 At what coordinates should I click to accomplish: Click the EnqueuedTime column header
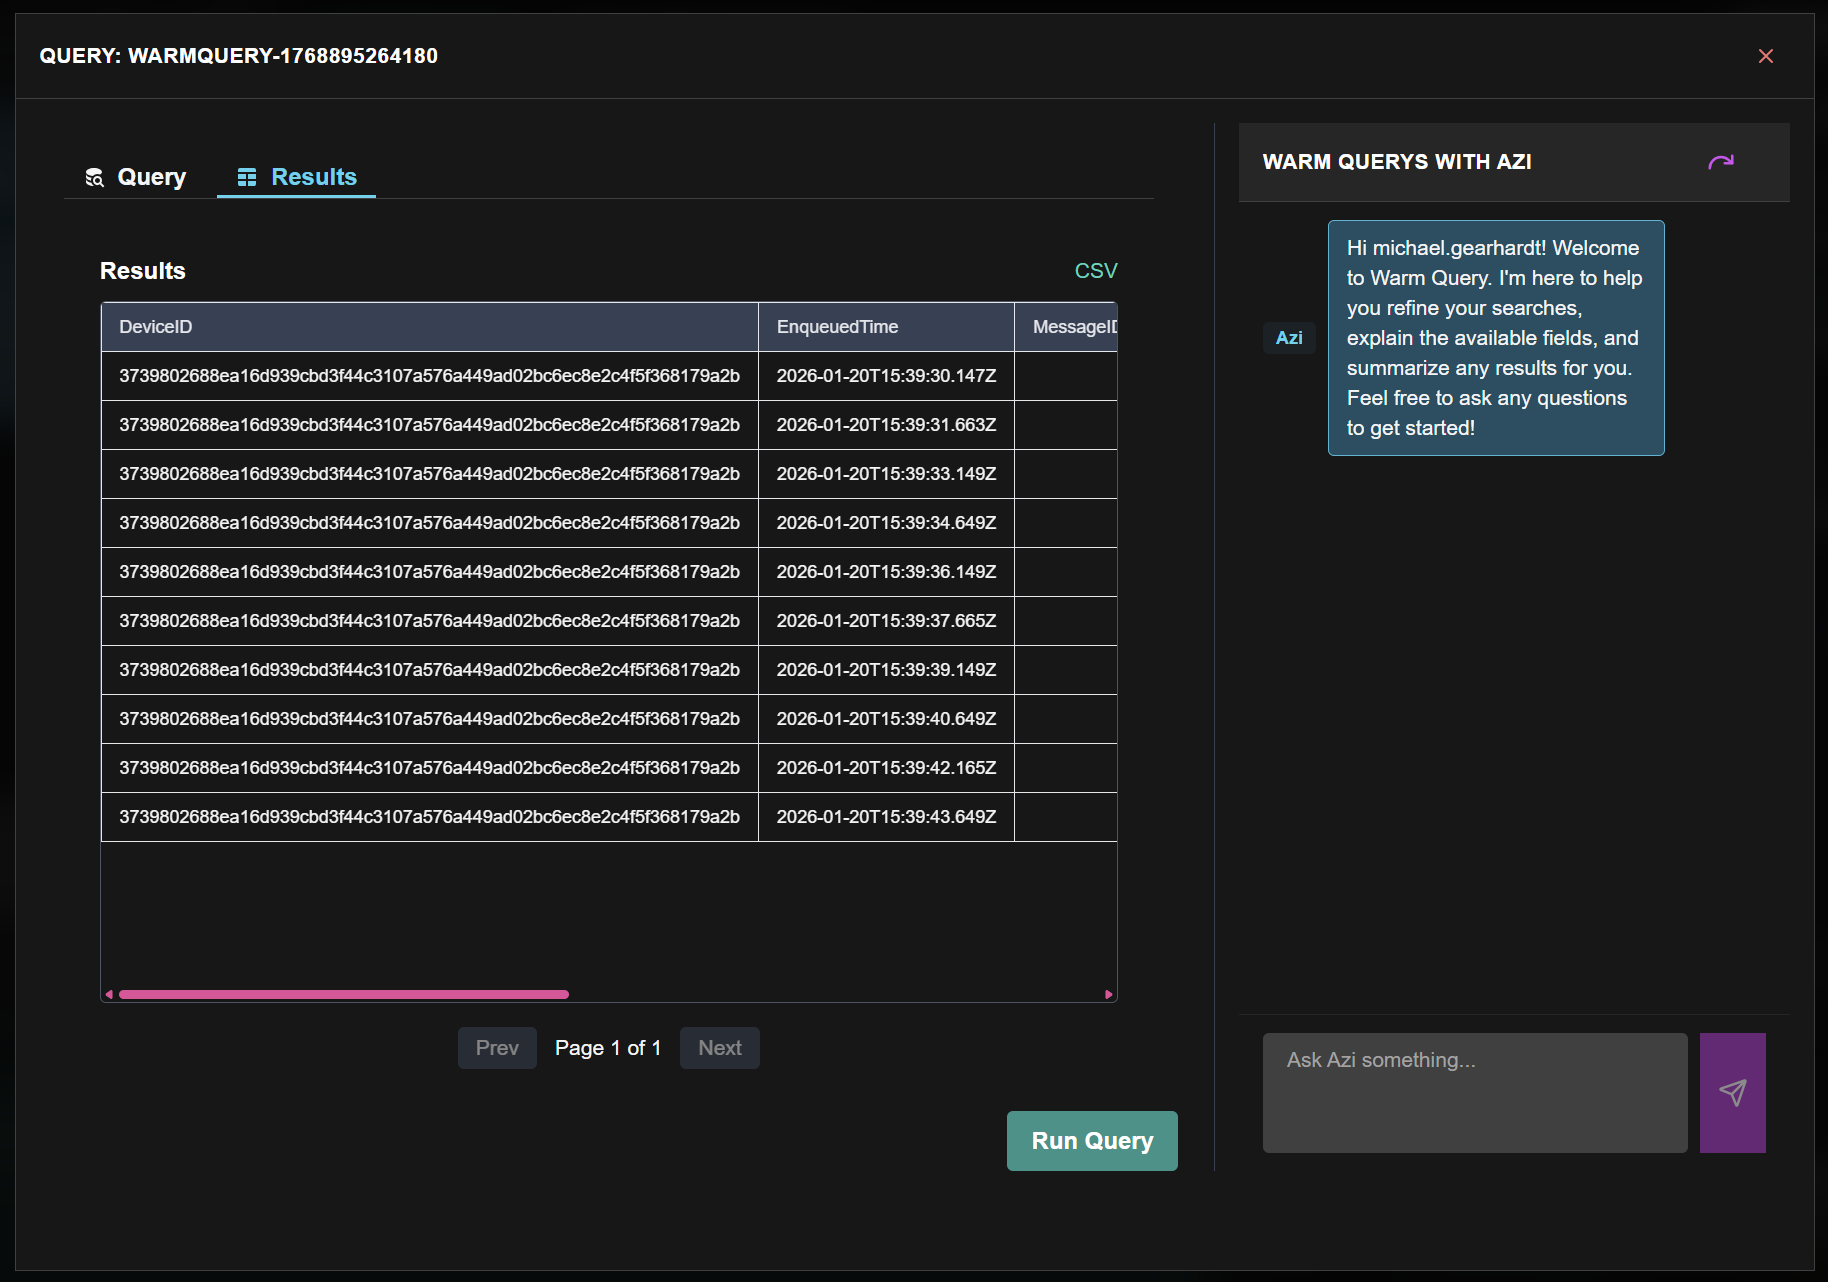coord(886,327)
